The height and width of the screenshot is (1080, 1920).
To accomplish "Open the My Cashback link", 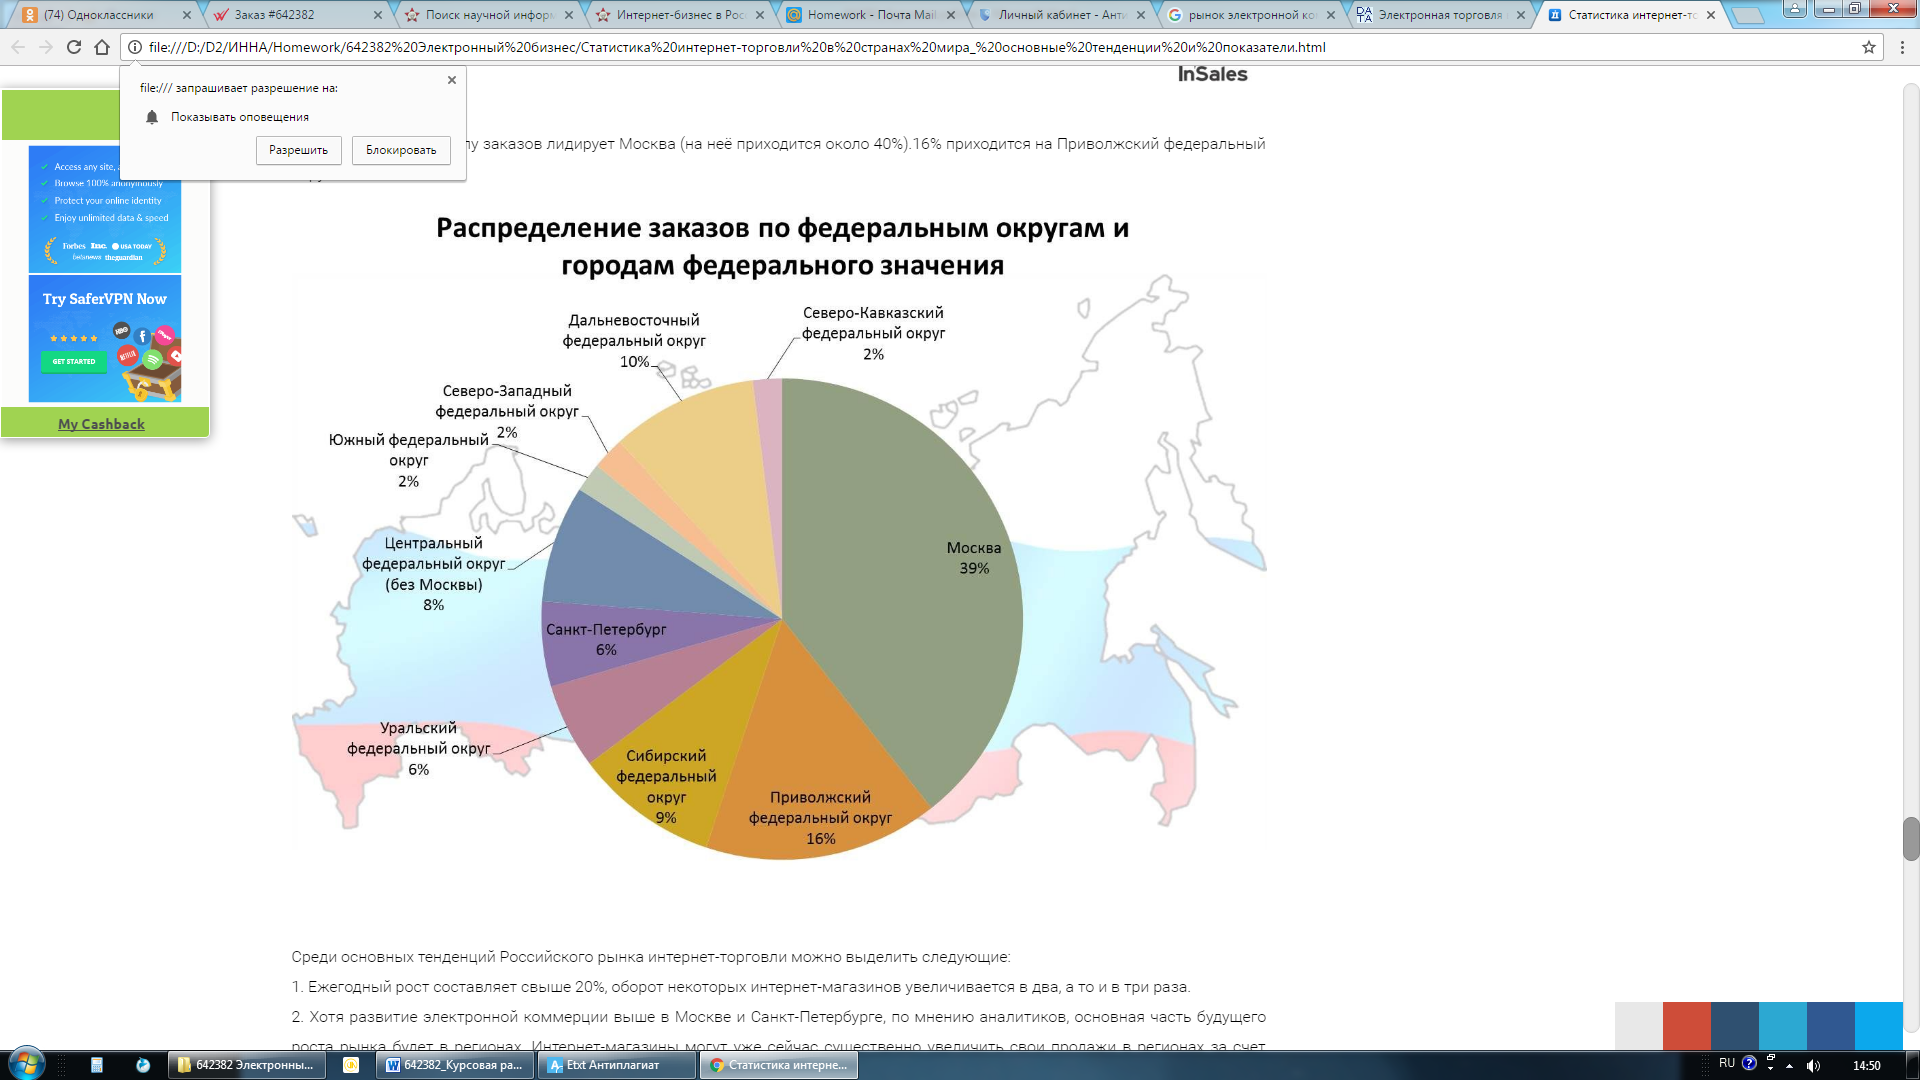I will pos(101,424).
